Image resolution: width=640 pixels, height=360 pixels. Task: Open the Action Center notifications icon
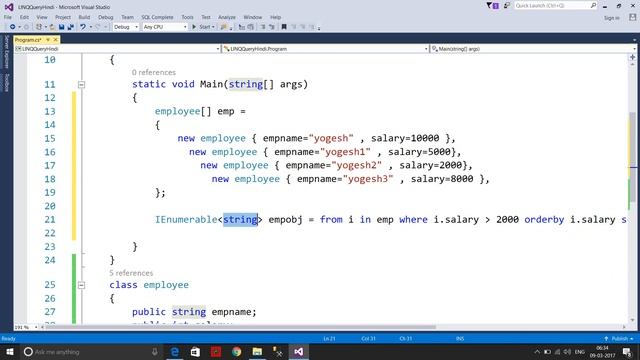point(627,351)
